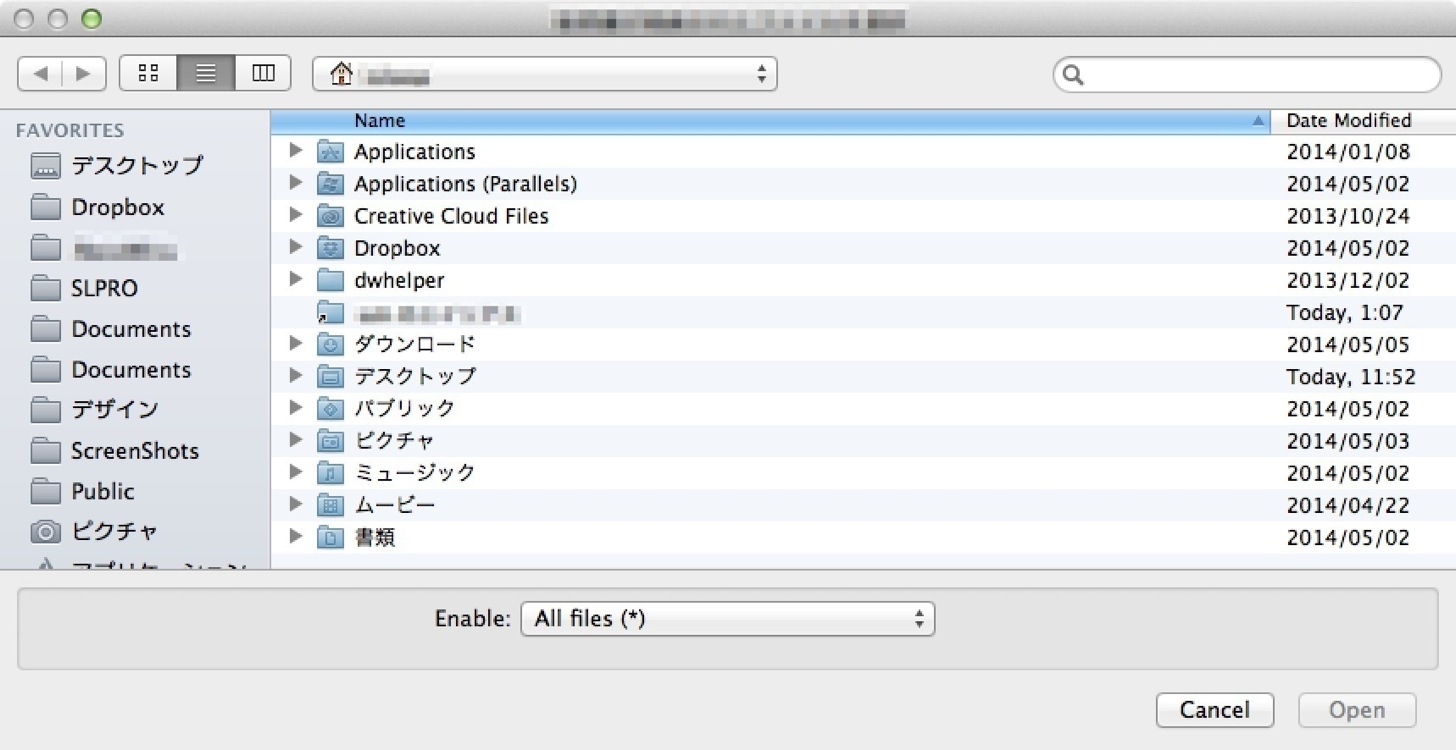1456x750 pixels.
Task: Select the ピクチャ folder icon in the list
Action: (330, 441)
